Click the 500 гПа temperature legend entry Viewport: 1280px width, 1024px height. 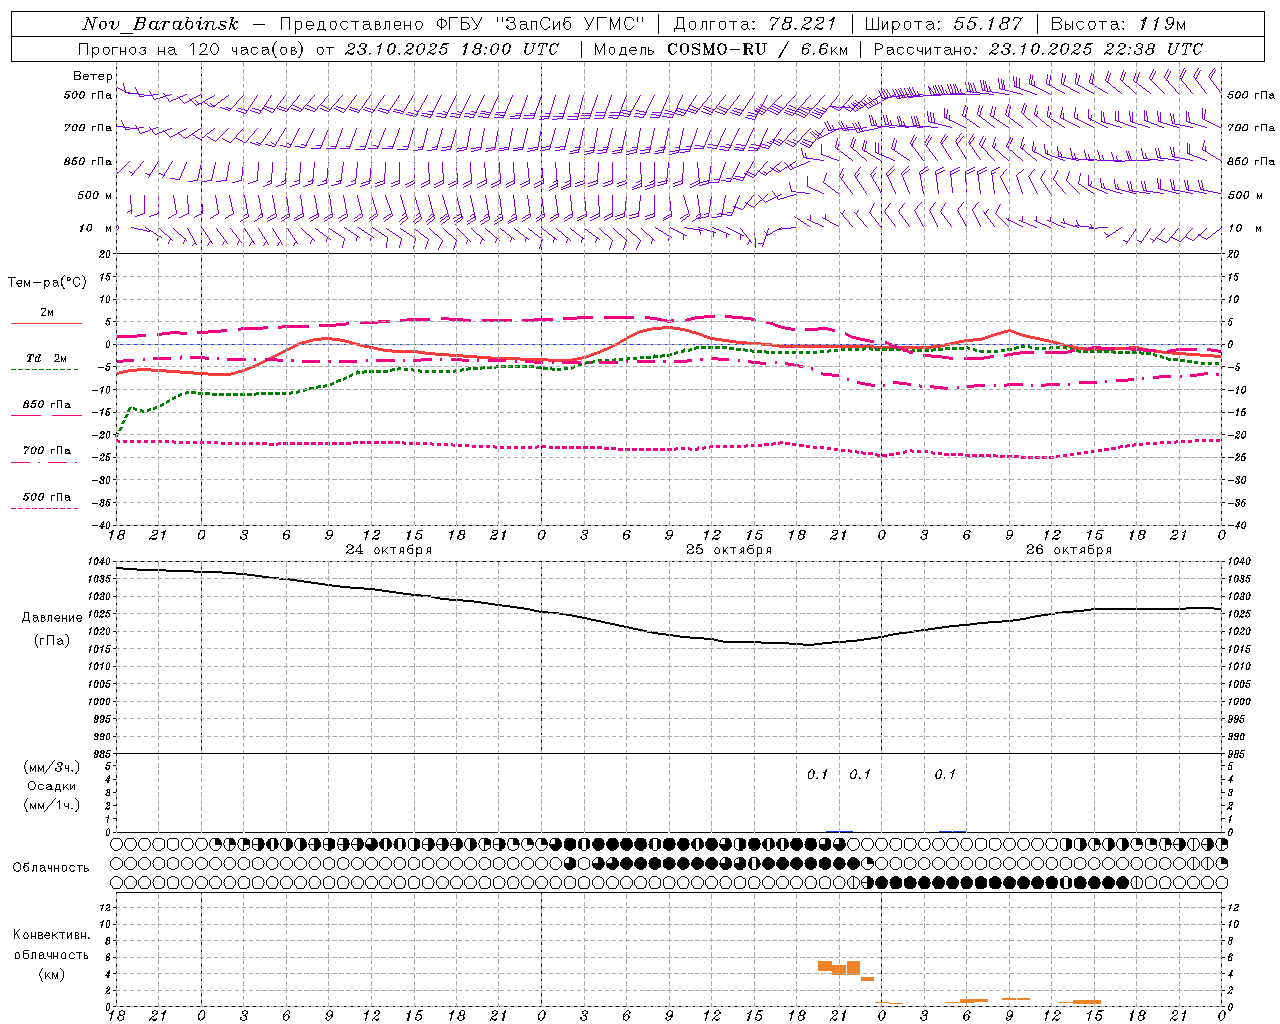pos(47,497)
